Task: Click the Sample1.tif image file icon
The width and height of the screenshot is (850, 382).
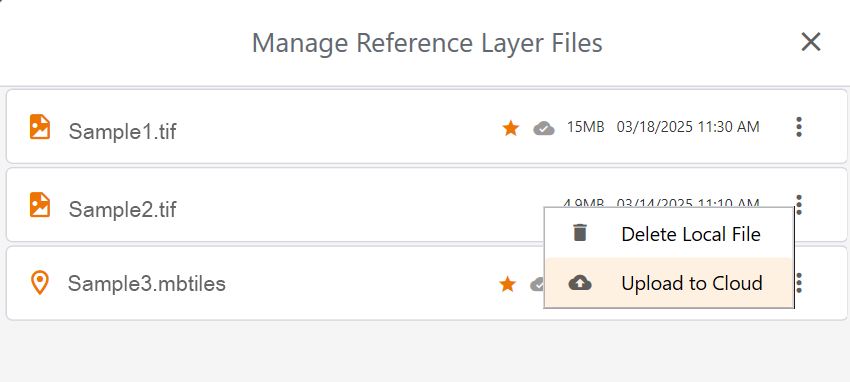Action: [40, 127]
